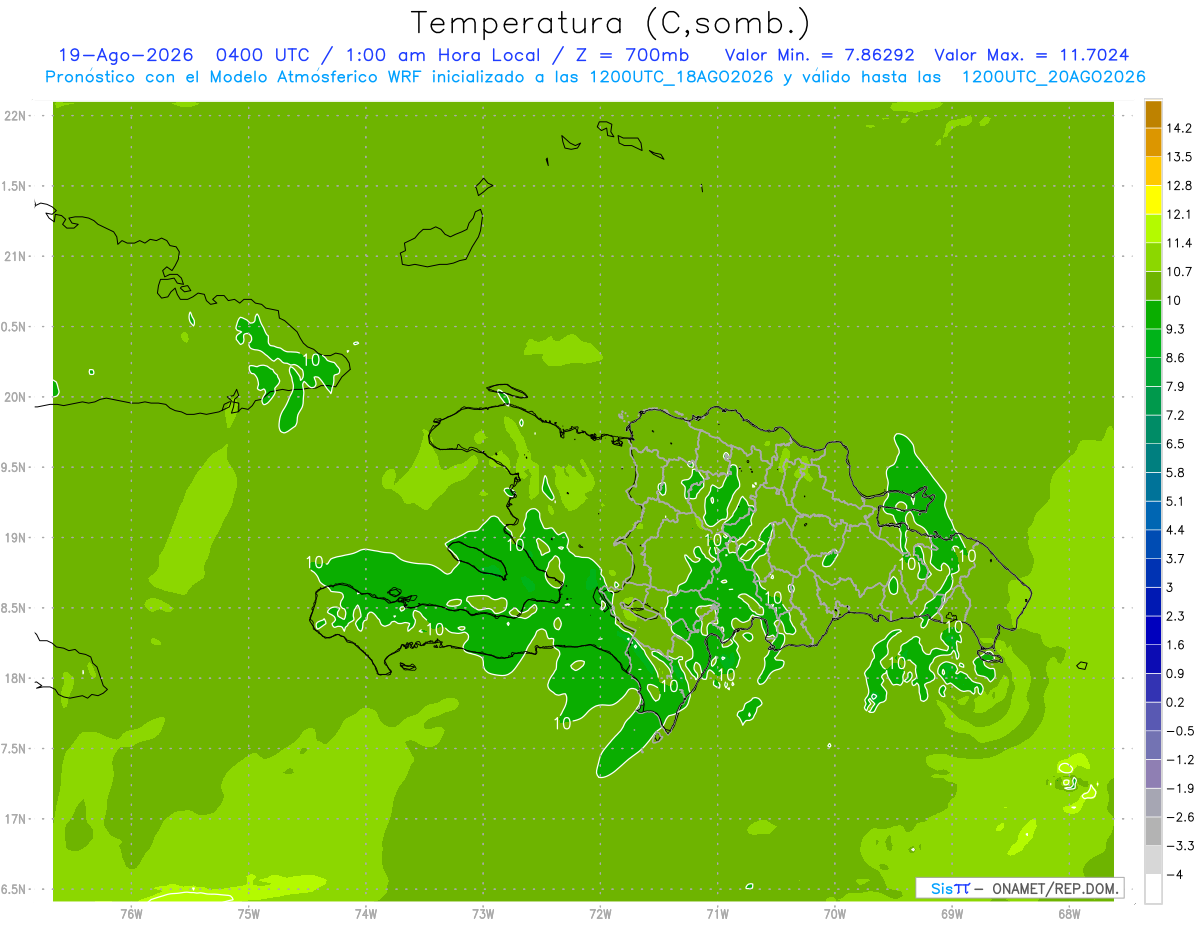
Task: Click the '68W' longitude axis label
Action: 1069,913
